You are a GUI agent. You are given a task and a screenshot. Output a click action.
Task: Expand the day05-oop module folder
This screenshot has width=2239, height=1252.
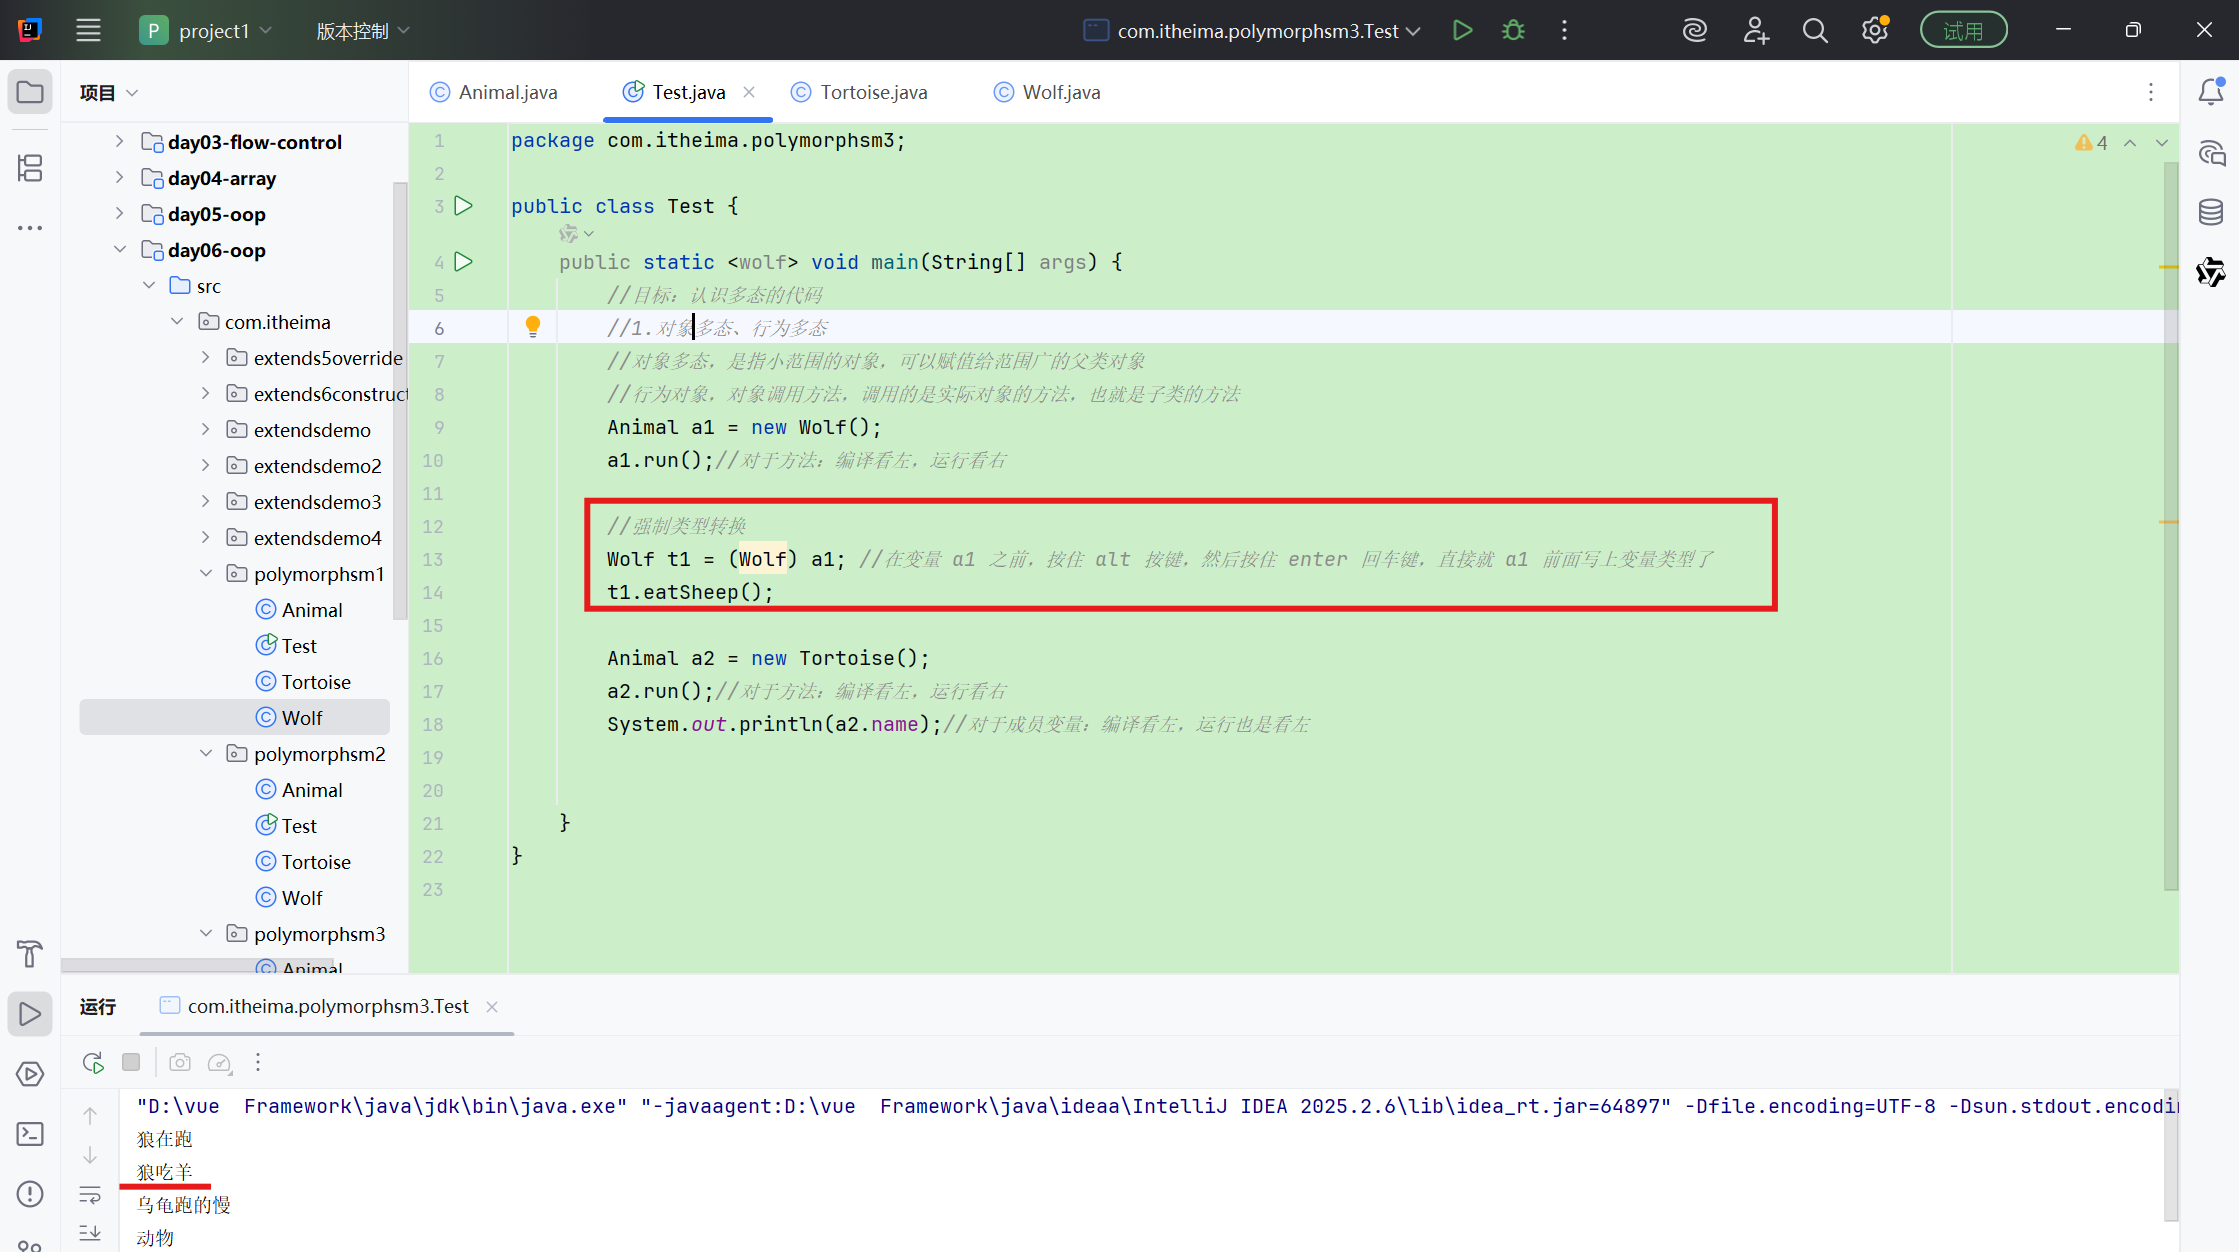[x=119, y=214]
